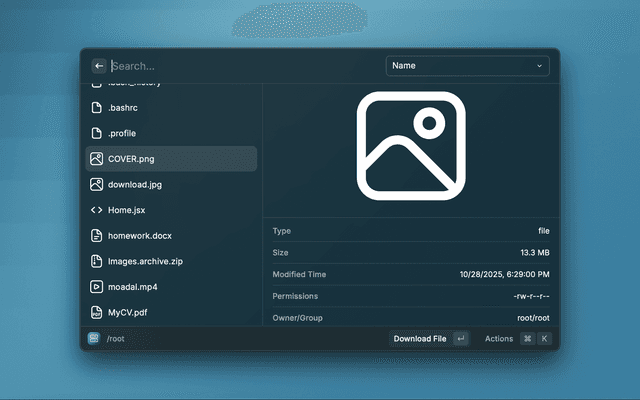Open the Actions menu

498,339
